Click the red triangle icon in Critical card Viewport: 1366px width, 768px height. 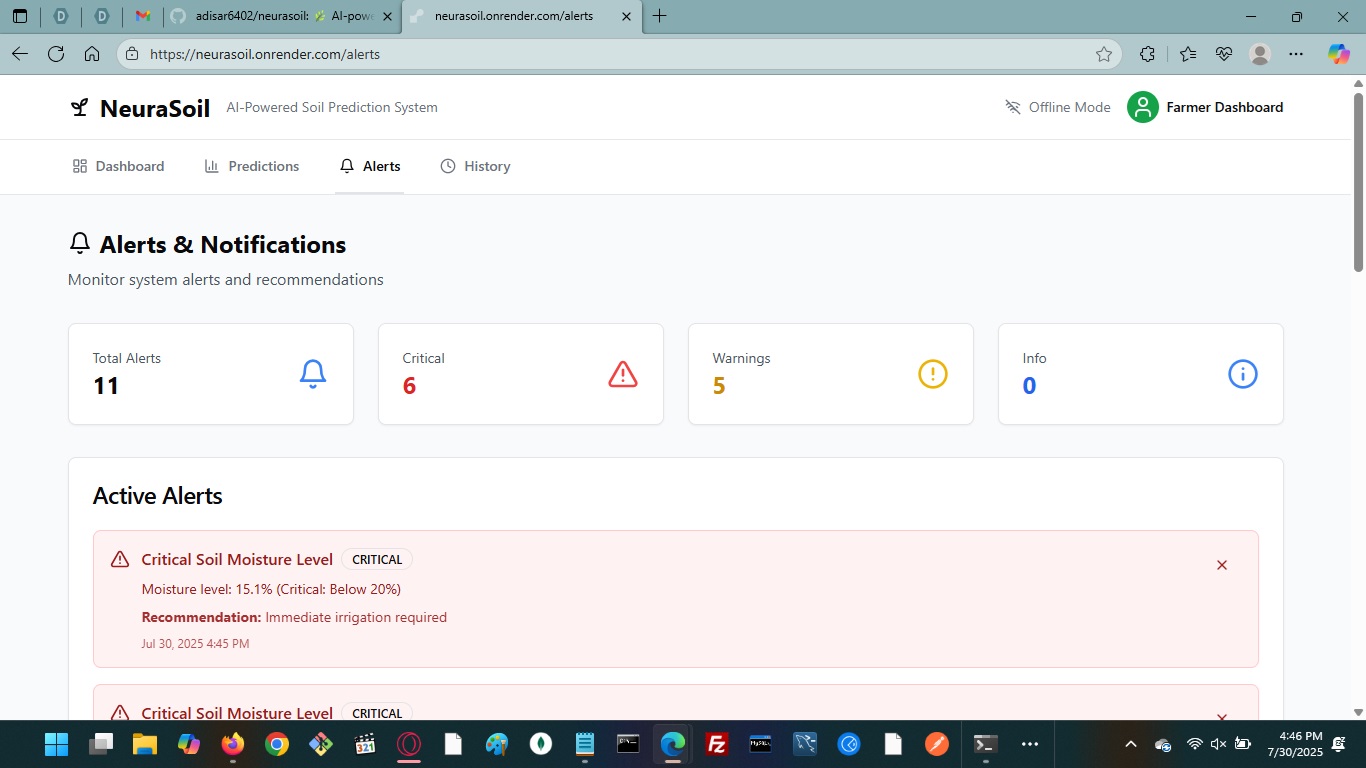(623, 374)
